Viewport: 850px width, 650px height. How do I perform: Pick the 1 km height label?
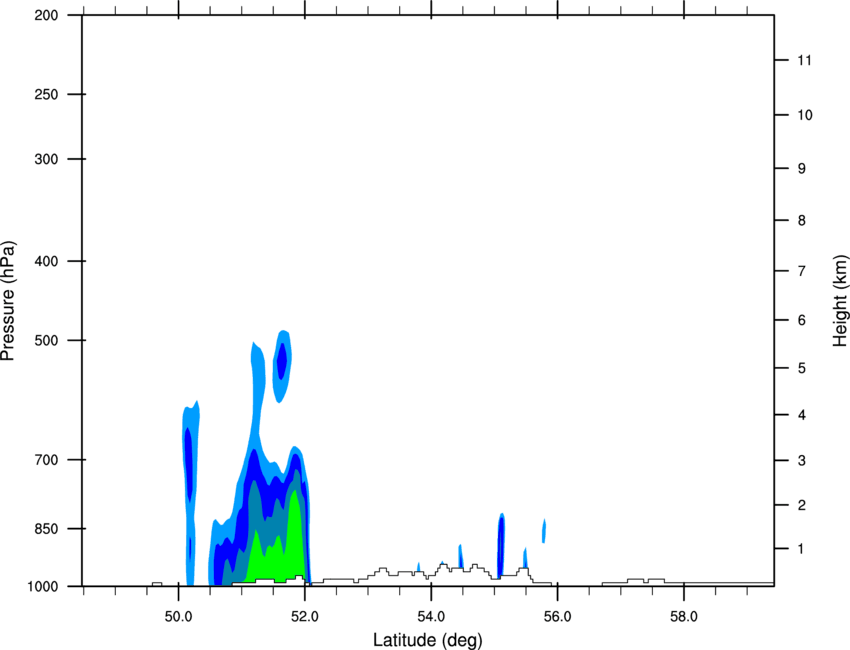(x=801, y=549)
